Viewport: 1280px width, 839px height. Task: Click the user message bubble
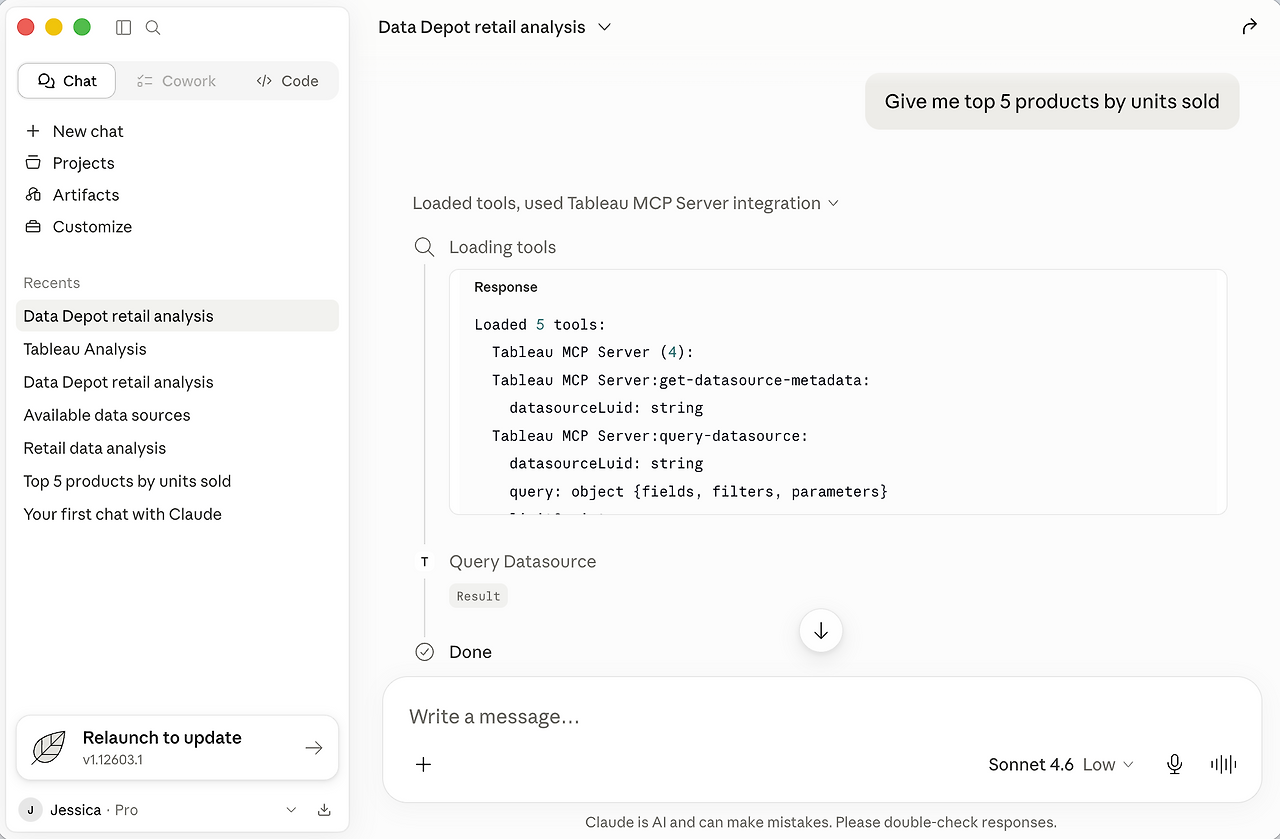pyautogui.click(x=1052, y=101)
